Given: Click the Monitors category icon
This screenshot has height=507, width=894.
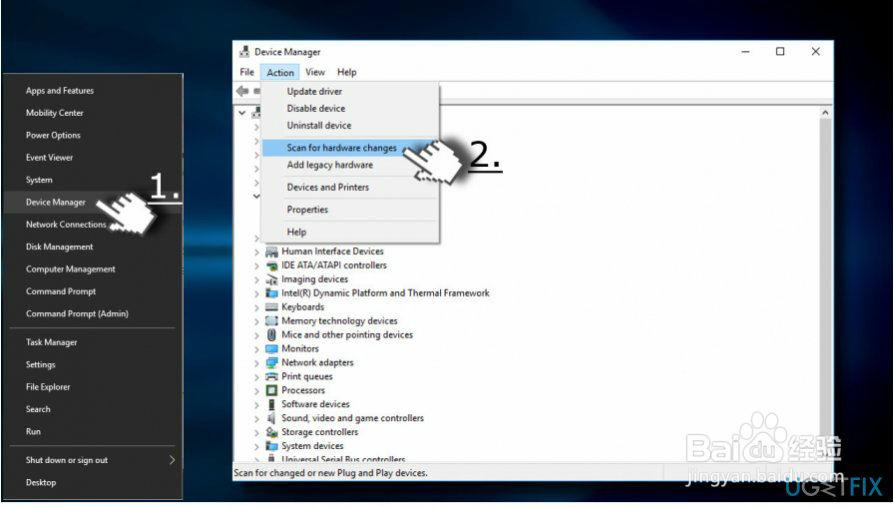Looking at the screenshot, I should coord(272,348).
